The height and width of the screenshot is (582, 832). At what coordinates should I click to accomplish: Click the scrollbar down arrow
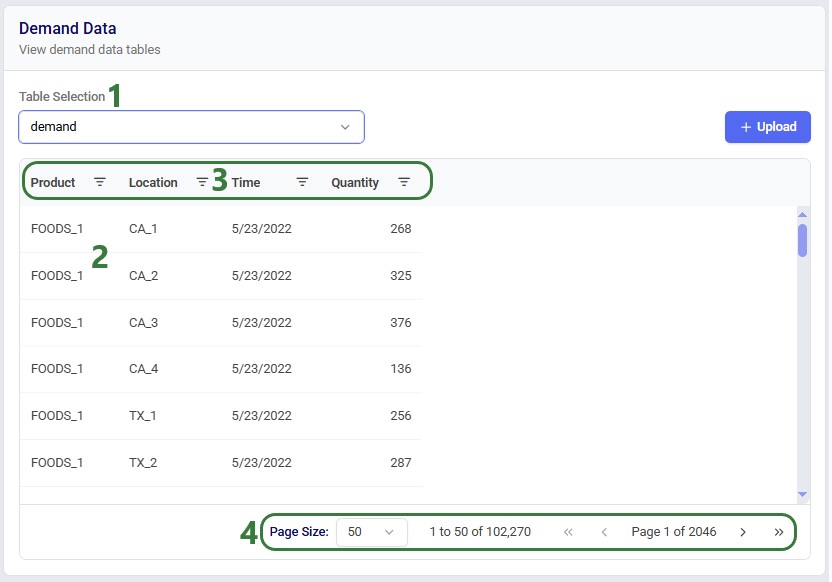tap(802, 494)
